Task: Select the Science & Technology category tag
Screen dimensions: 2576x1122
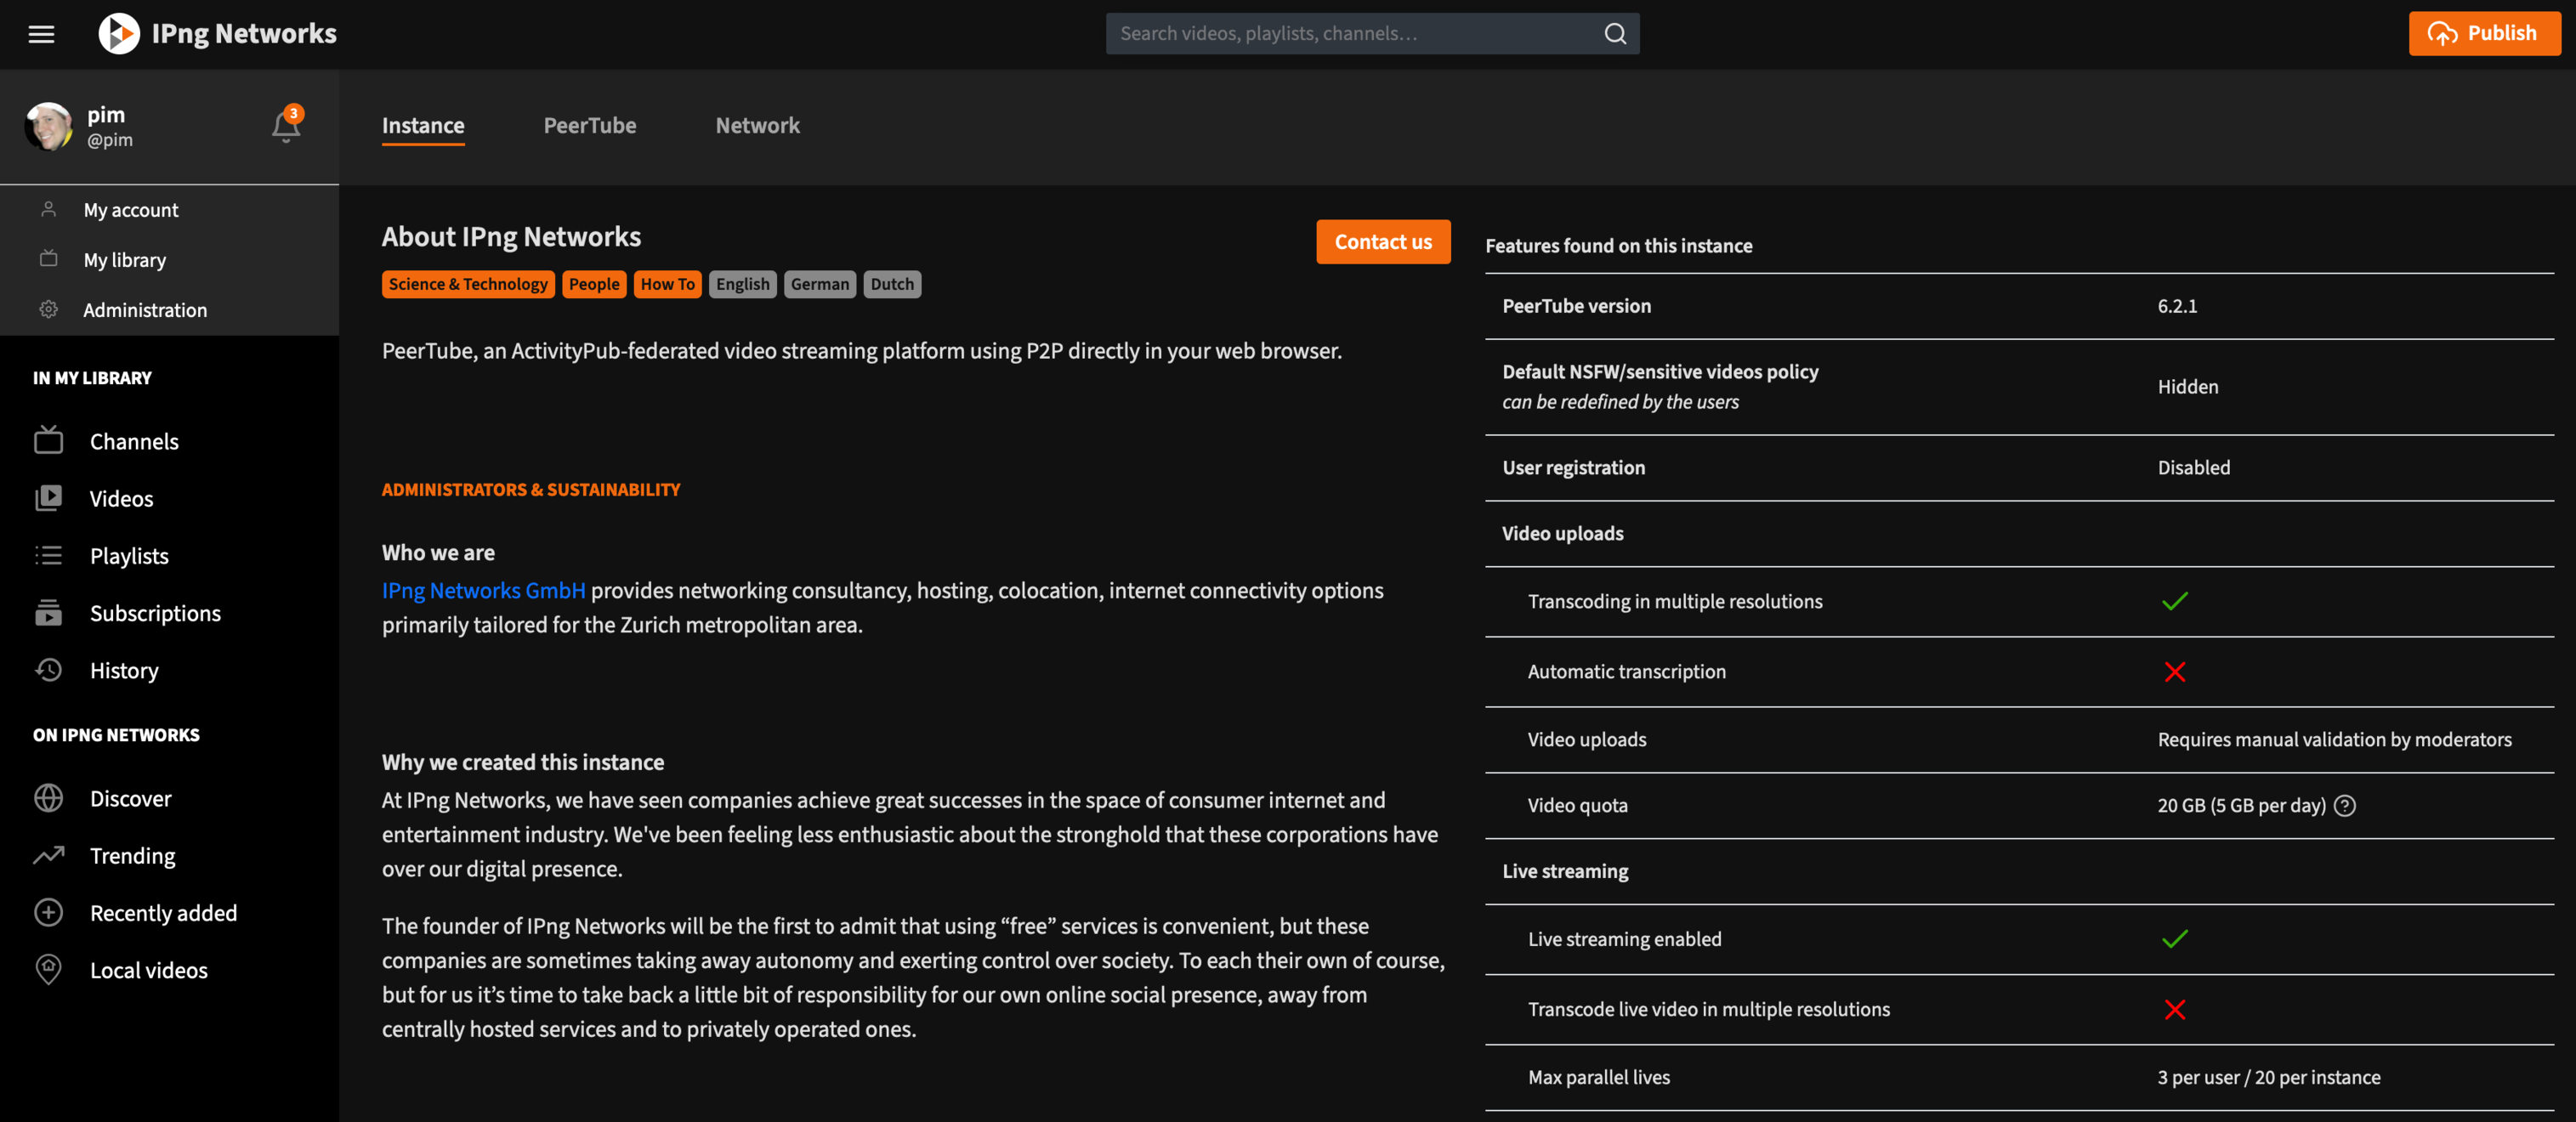Action: point(467,284)
